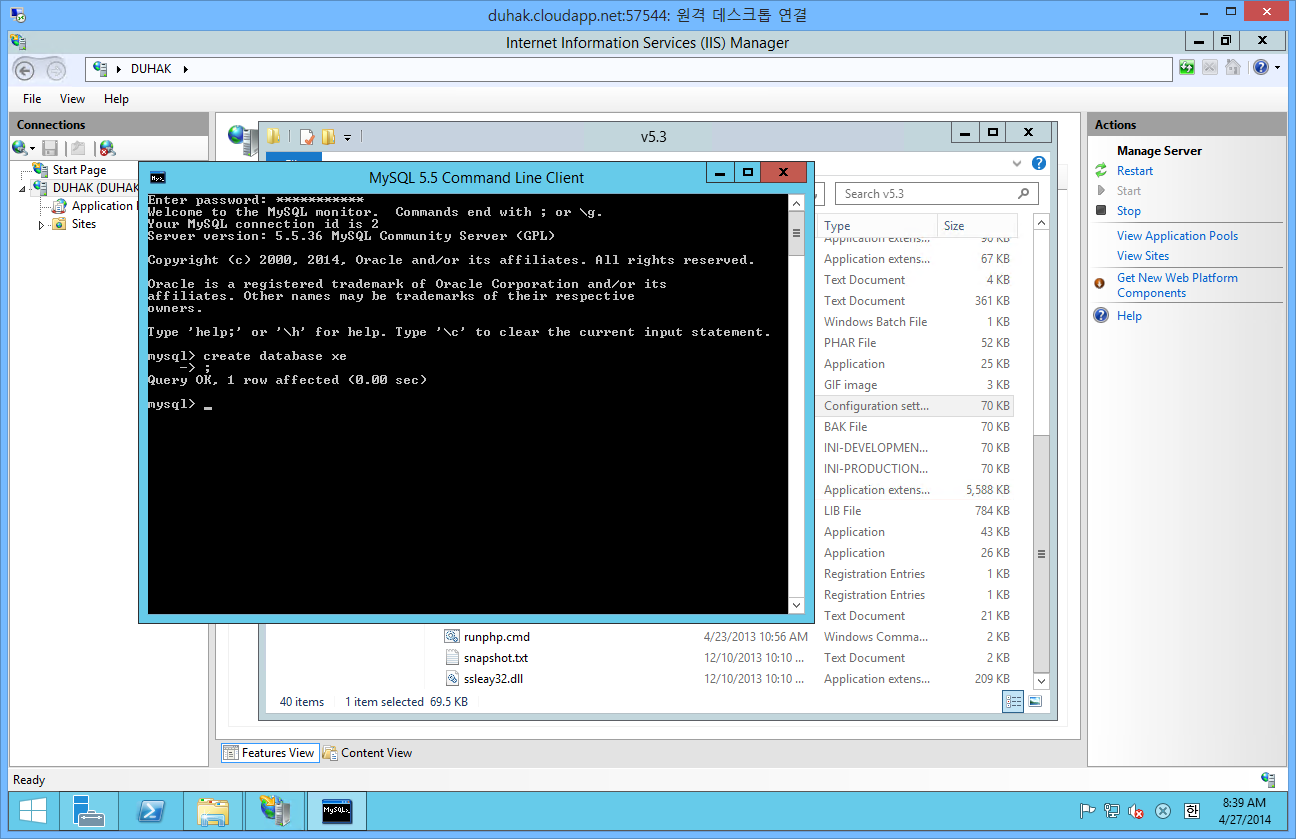1296x839 pixels.
Task: Click the MySQL command line window icon
Action: click(158, 177)
